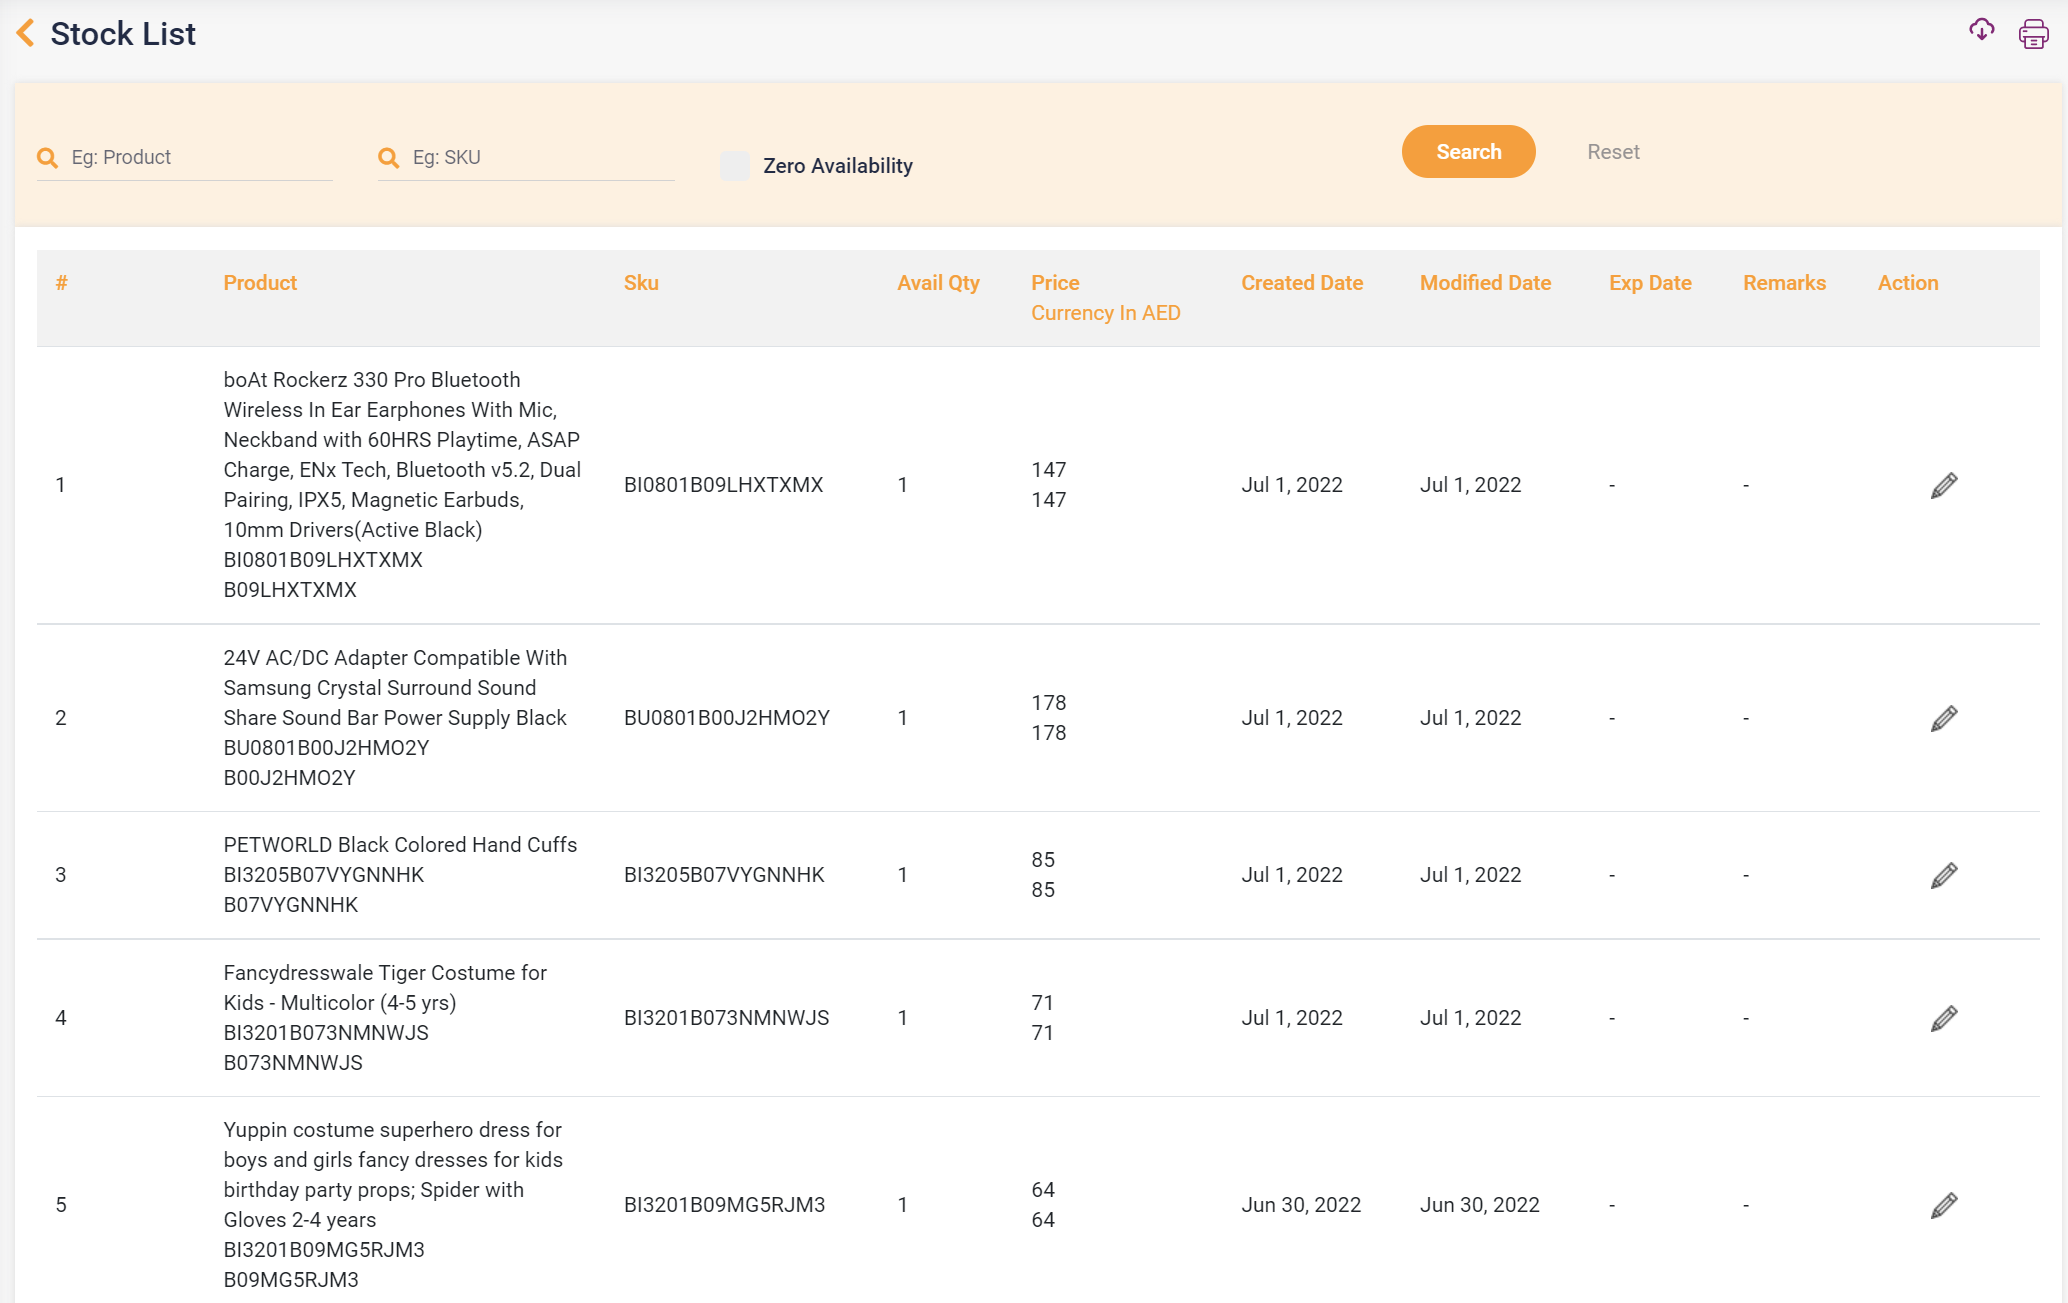Edit the boAt Rockerz 330 Pro row
Viewport: 2068px width, 1303px height.
1944,485
